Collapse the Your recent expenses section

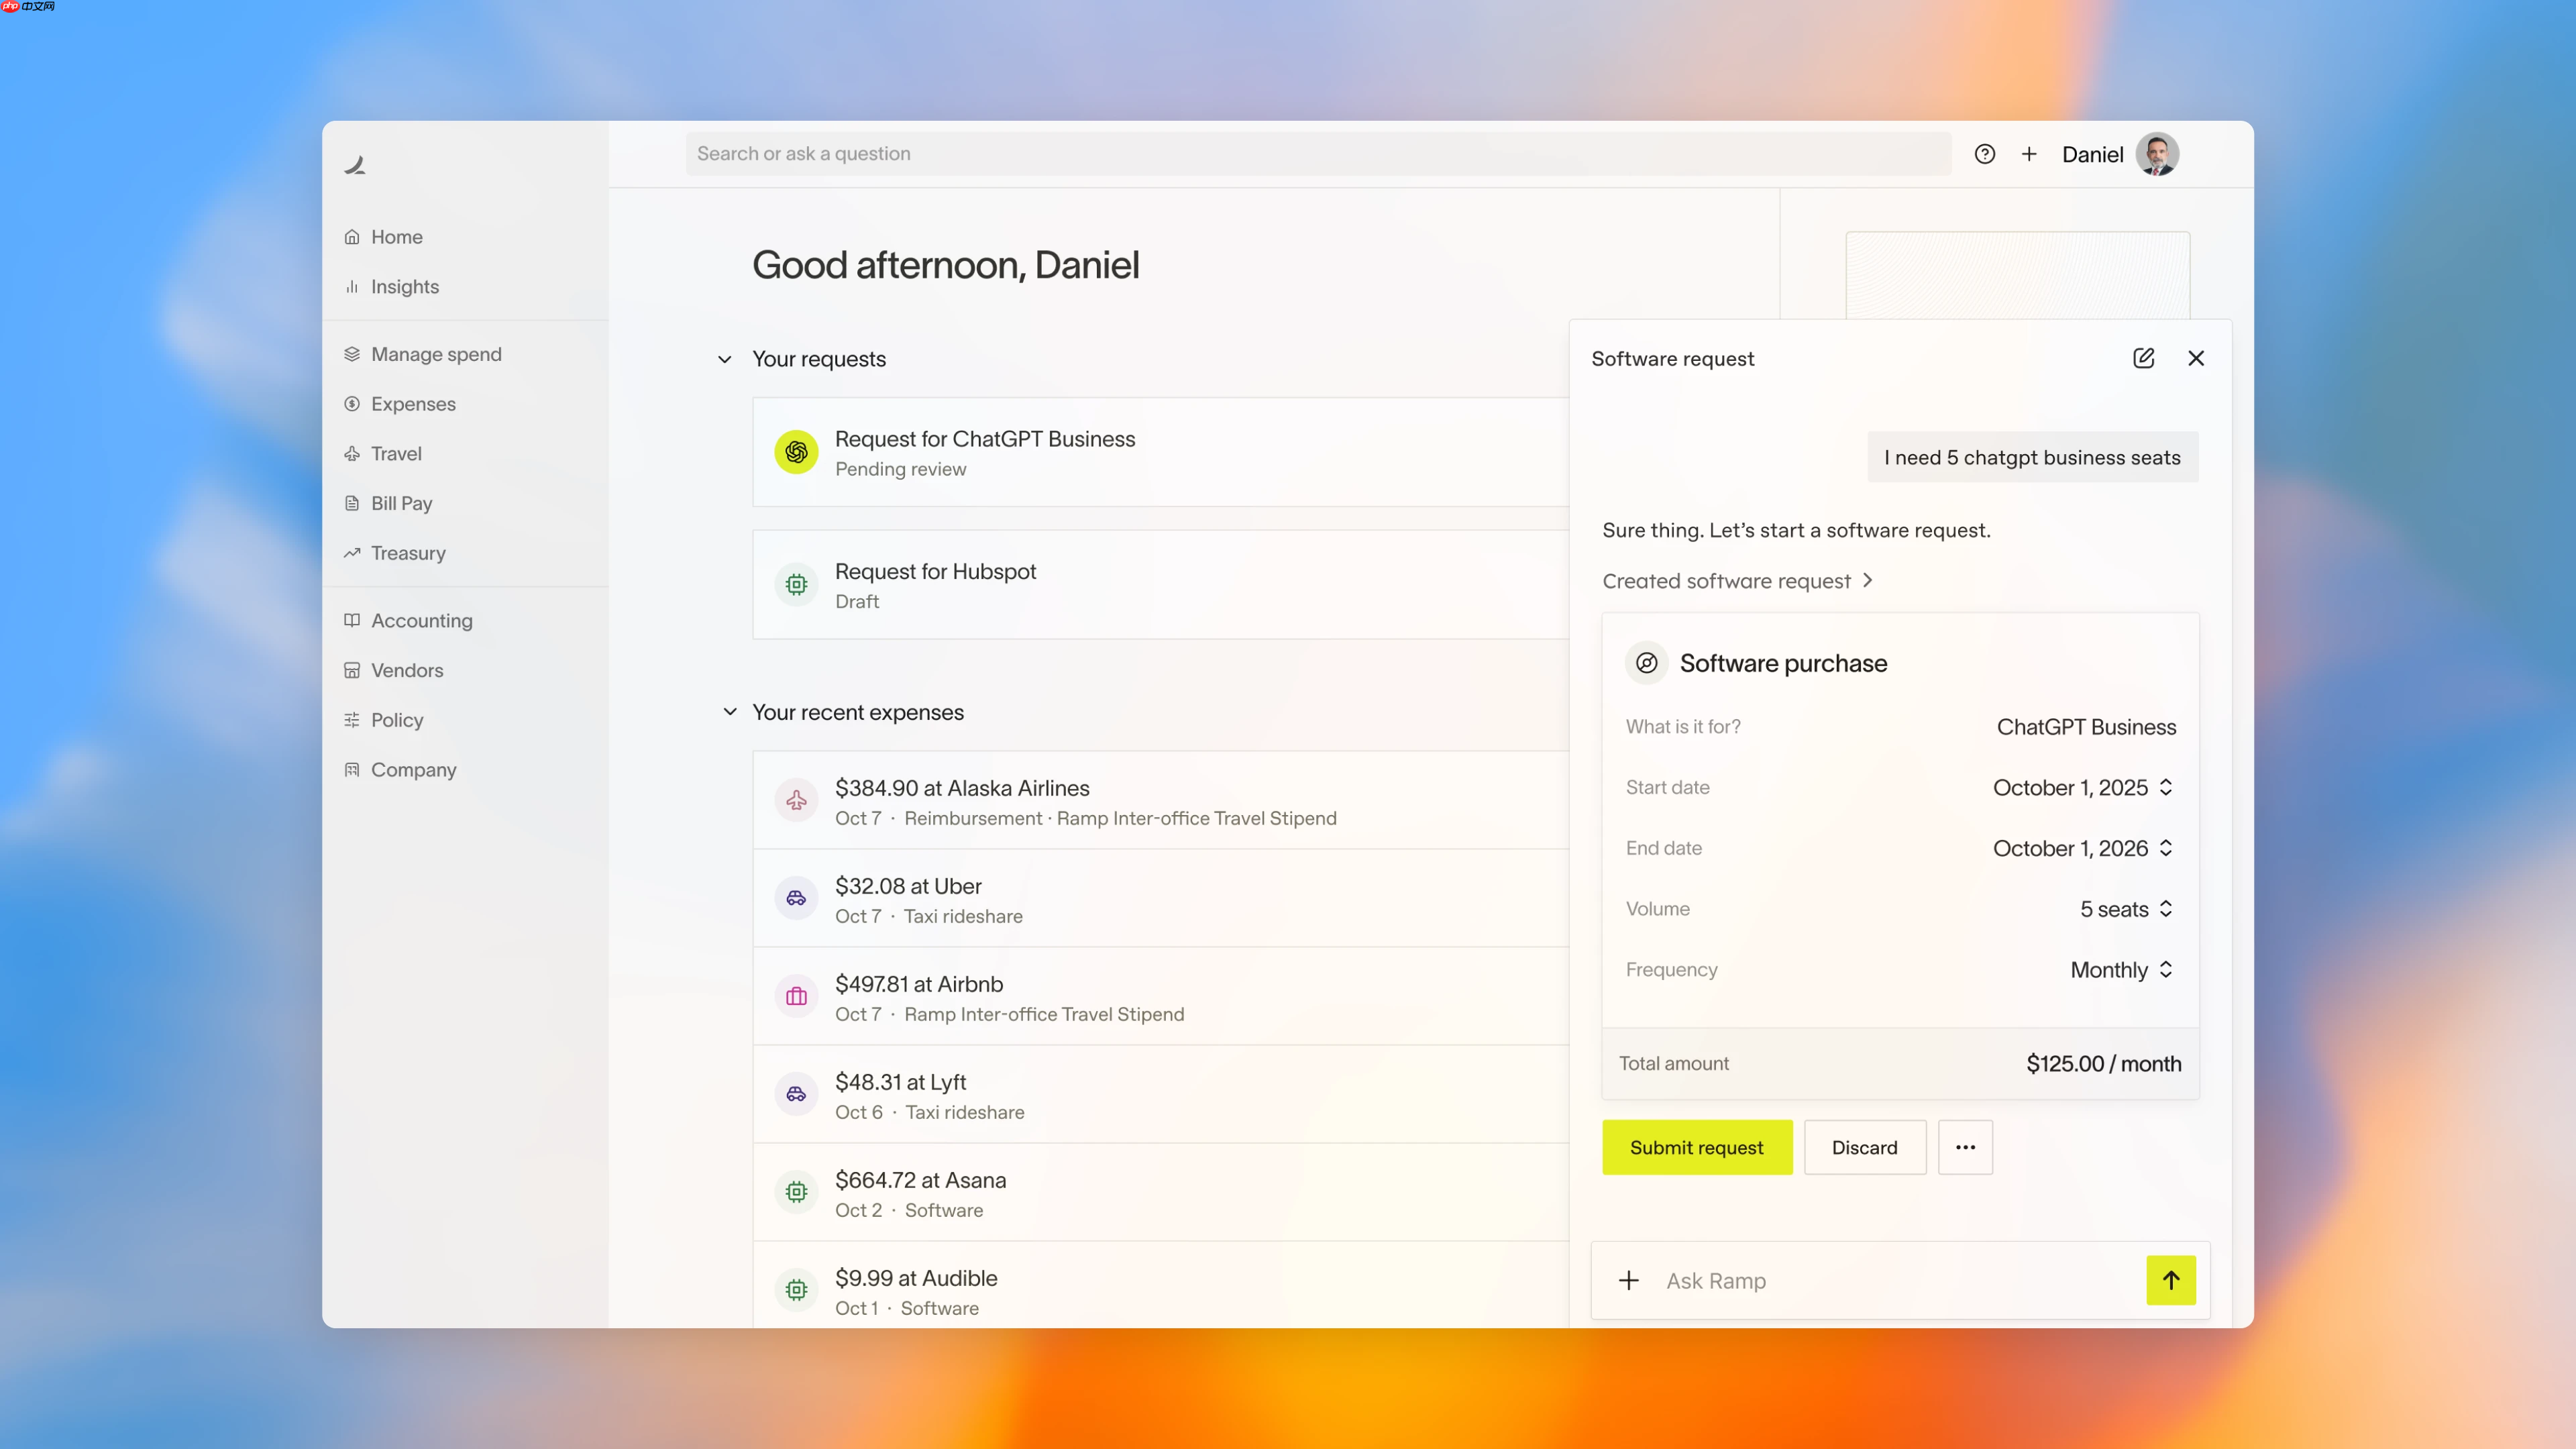coord(730,712)
